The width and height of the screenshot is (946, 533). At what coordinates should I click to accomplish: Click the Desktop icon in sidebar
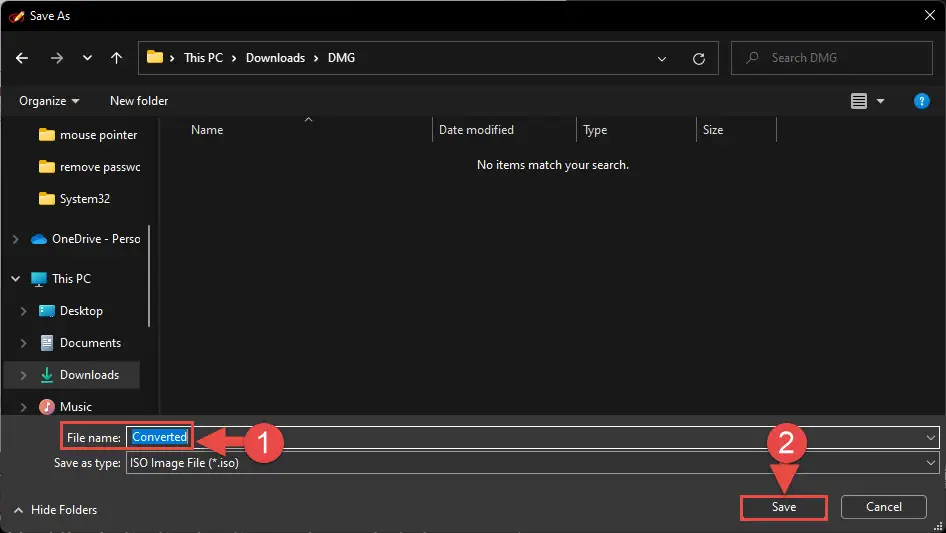tap(46, 311)
